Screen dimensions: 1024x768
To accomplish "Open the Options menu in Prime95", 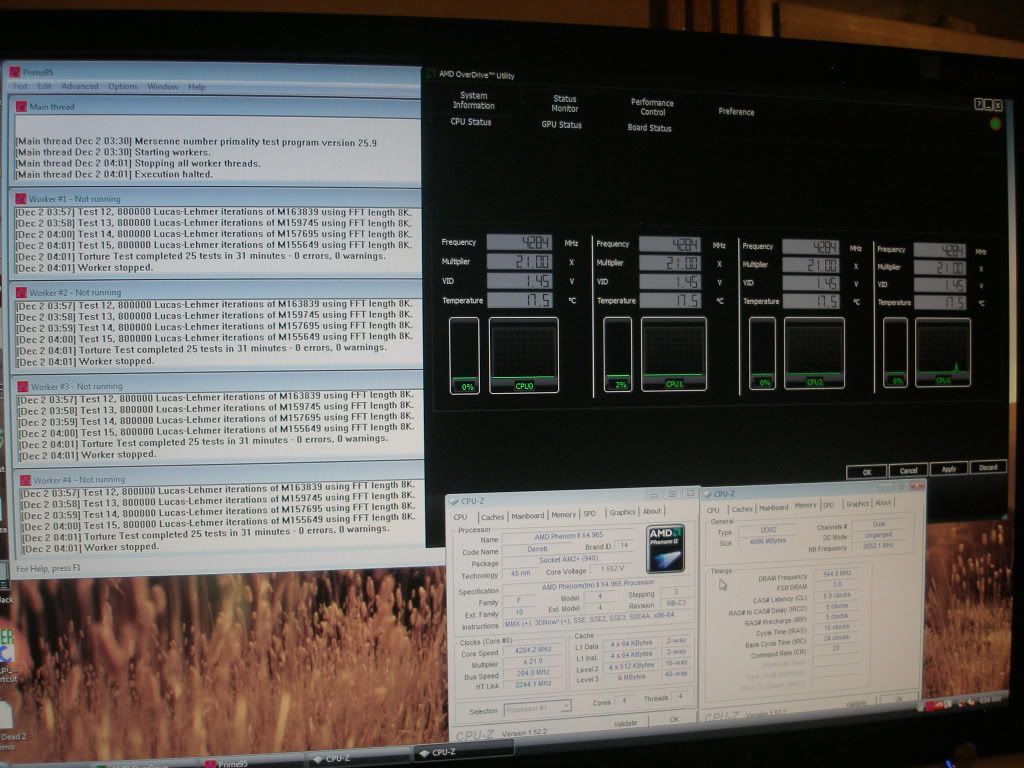I will pos(123,87).
